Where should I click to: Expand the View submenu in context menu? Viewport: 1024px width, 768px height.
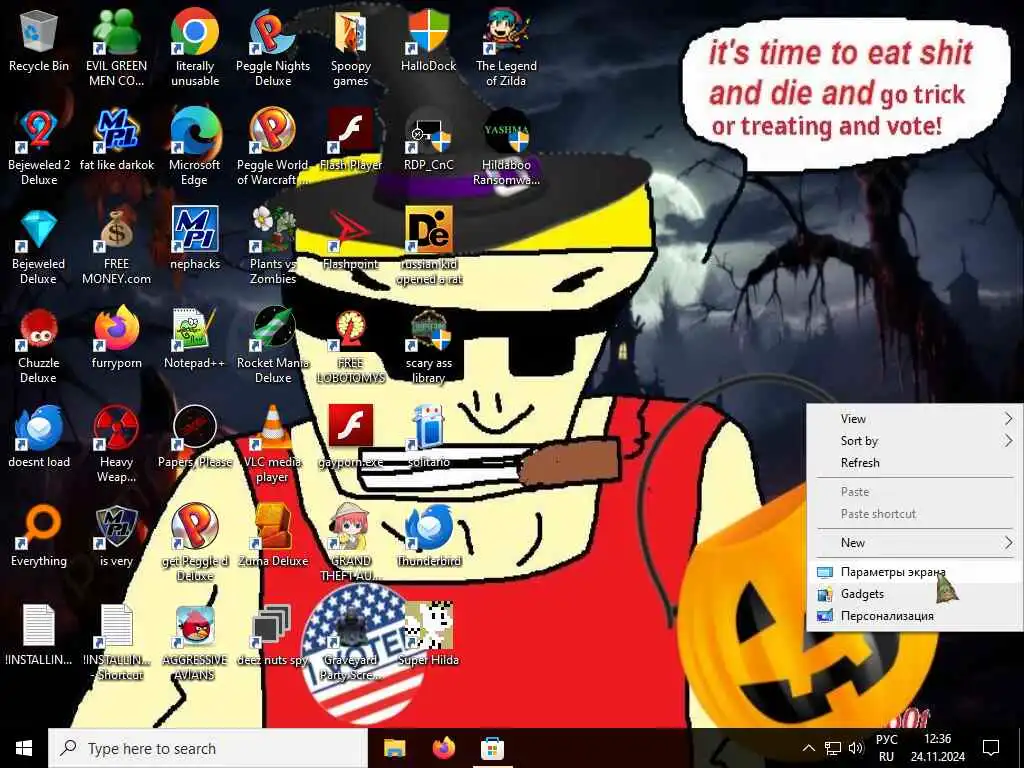coord(915,419)
